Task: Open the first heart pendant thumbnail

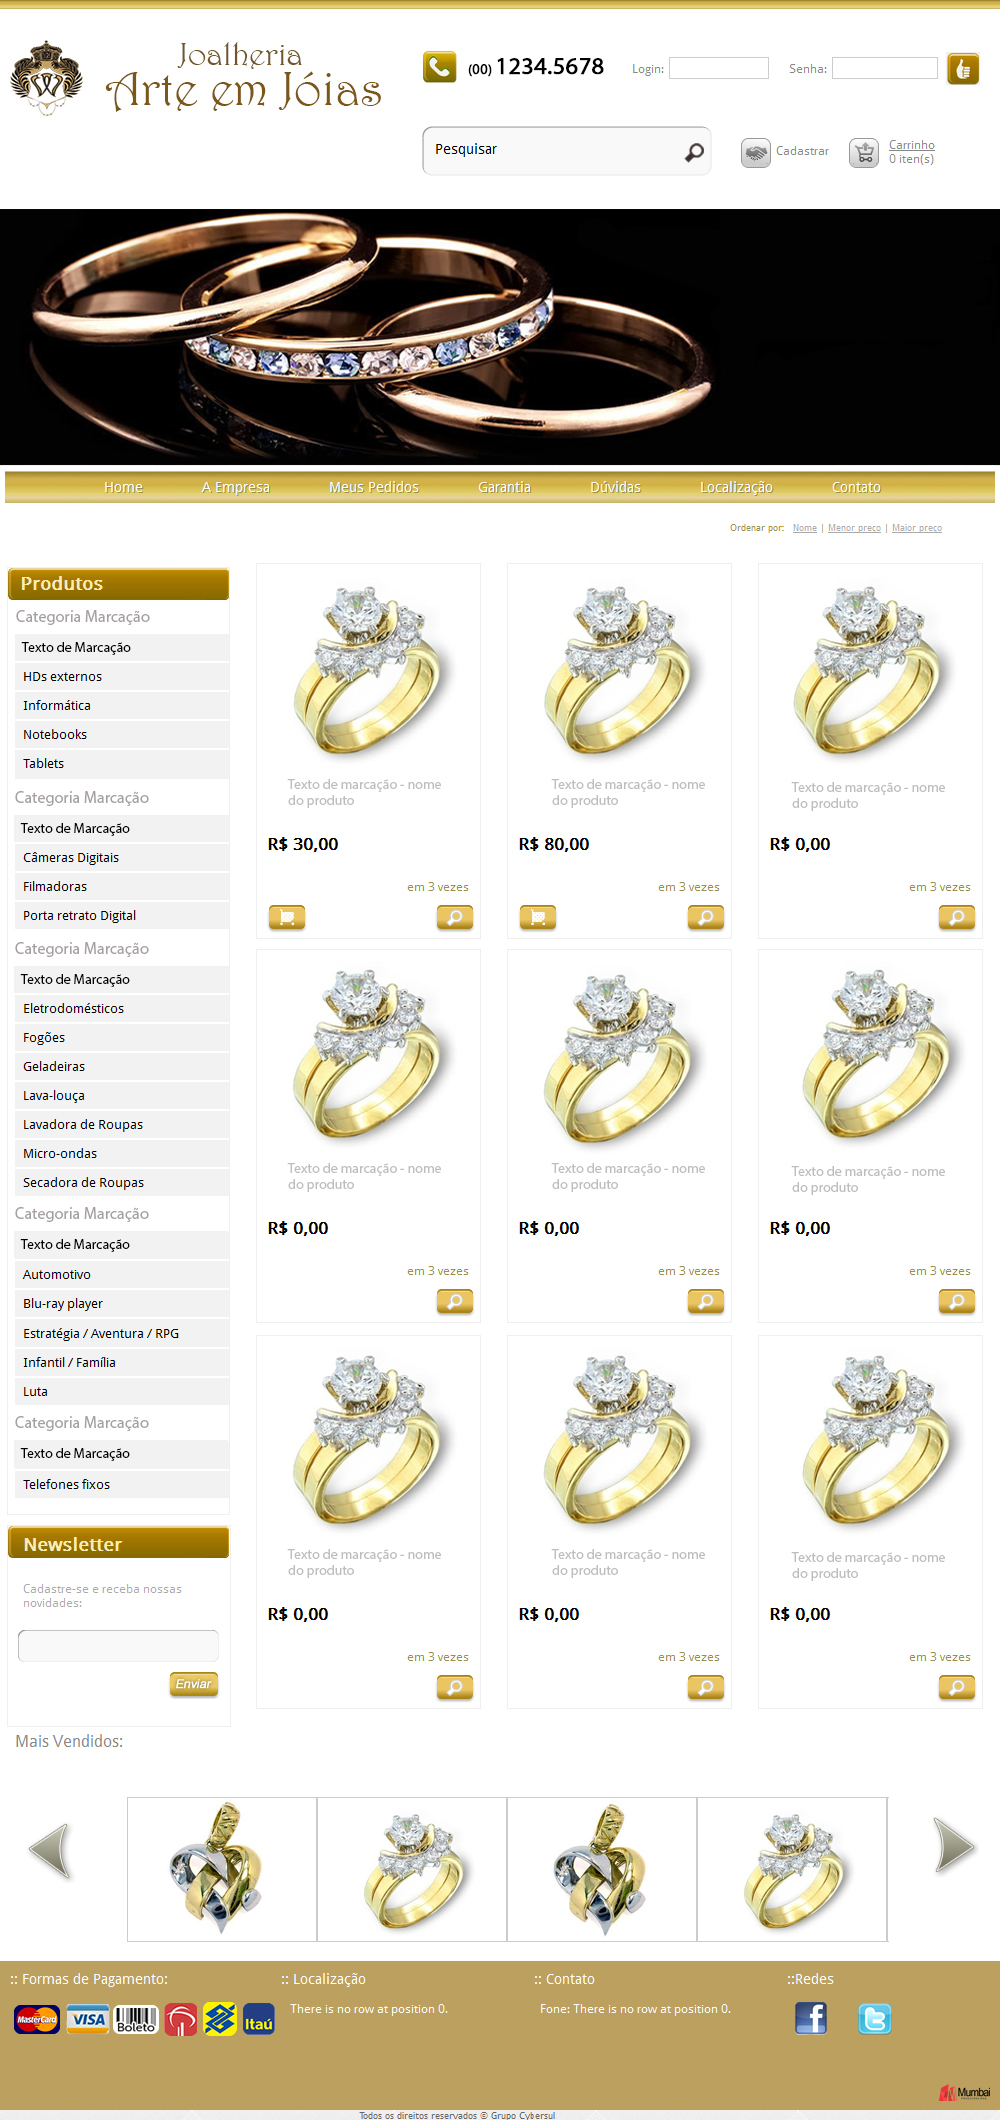Action: click(222, 1869)
